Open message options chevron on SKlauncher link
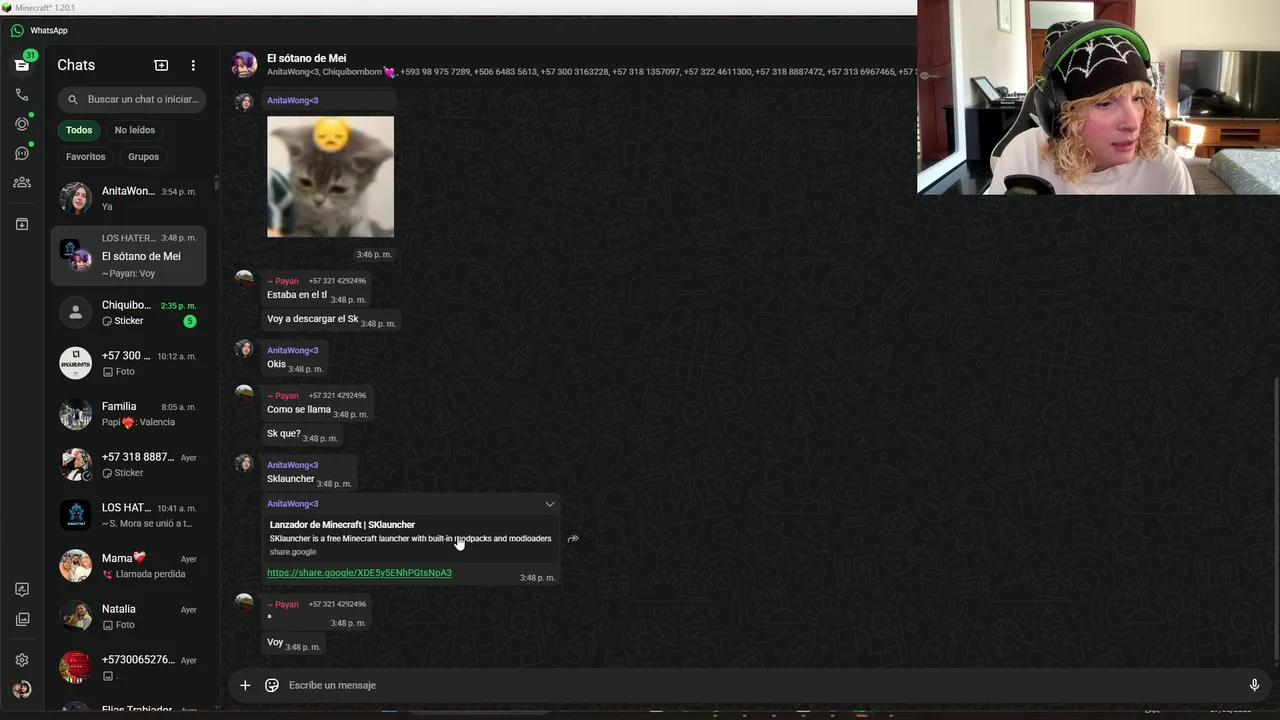 [549, 504]
